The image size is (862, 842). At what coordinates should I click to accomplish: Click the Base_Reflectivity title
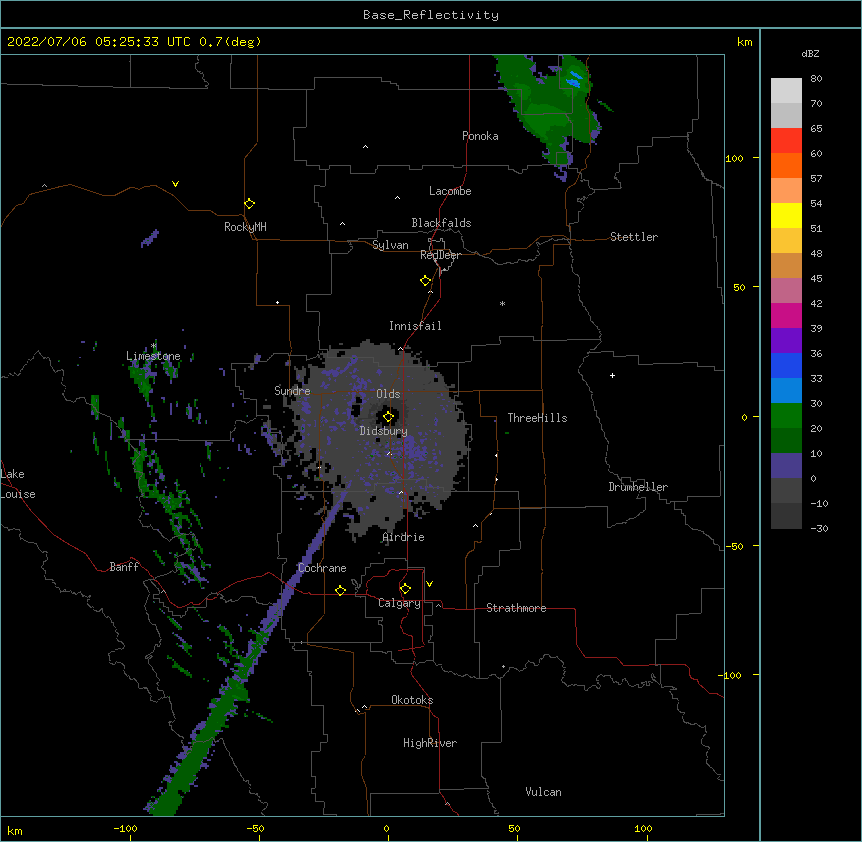pos(431,15)
